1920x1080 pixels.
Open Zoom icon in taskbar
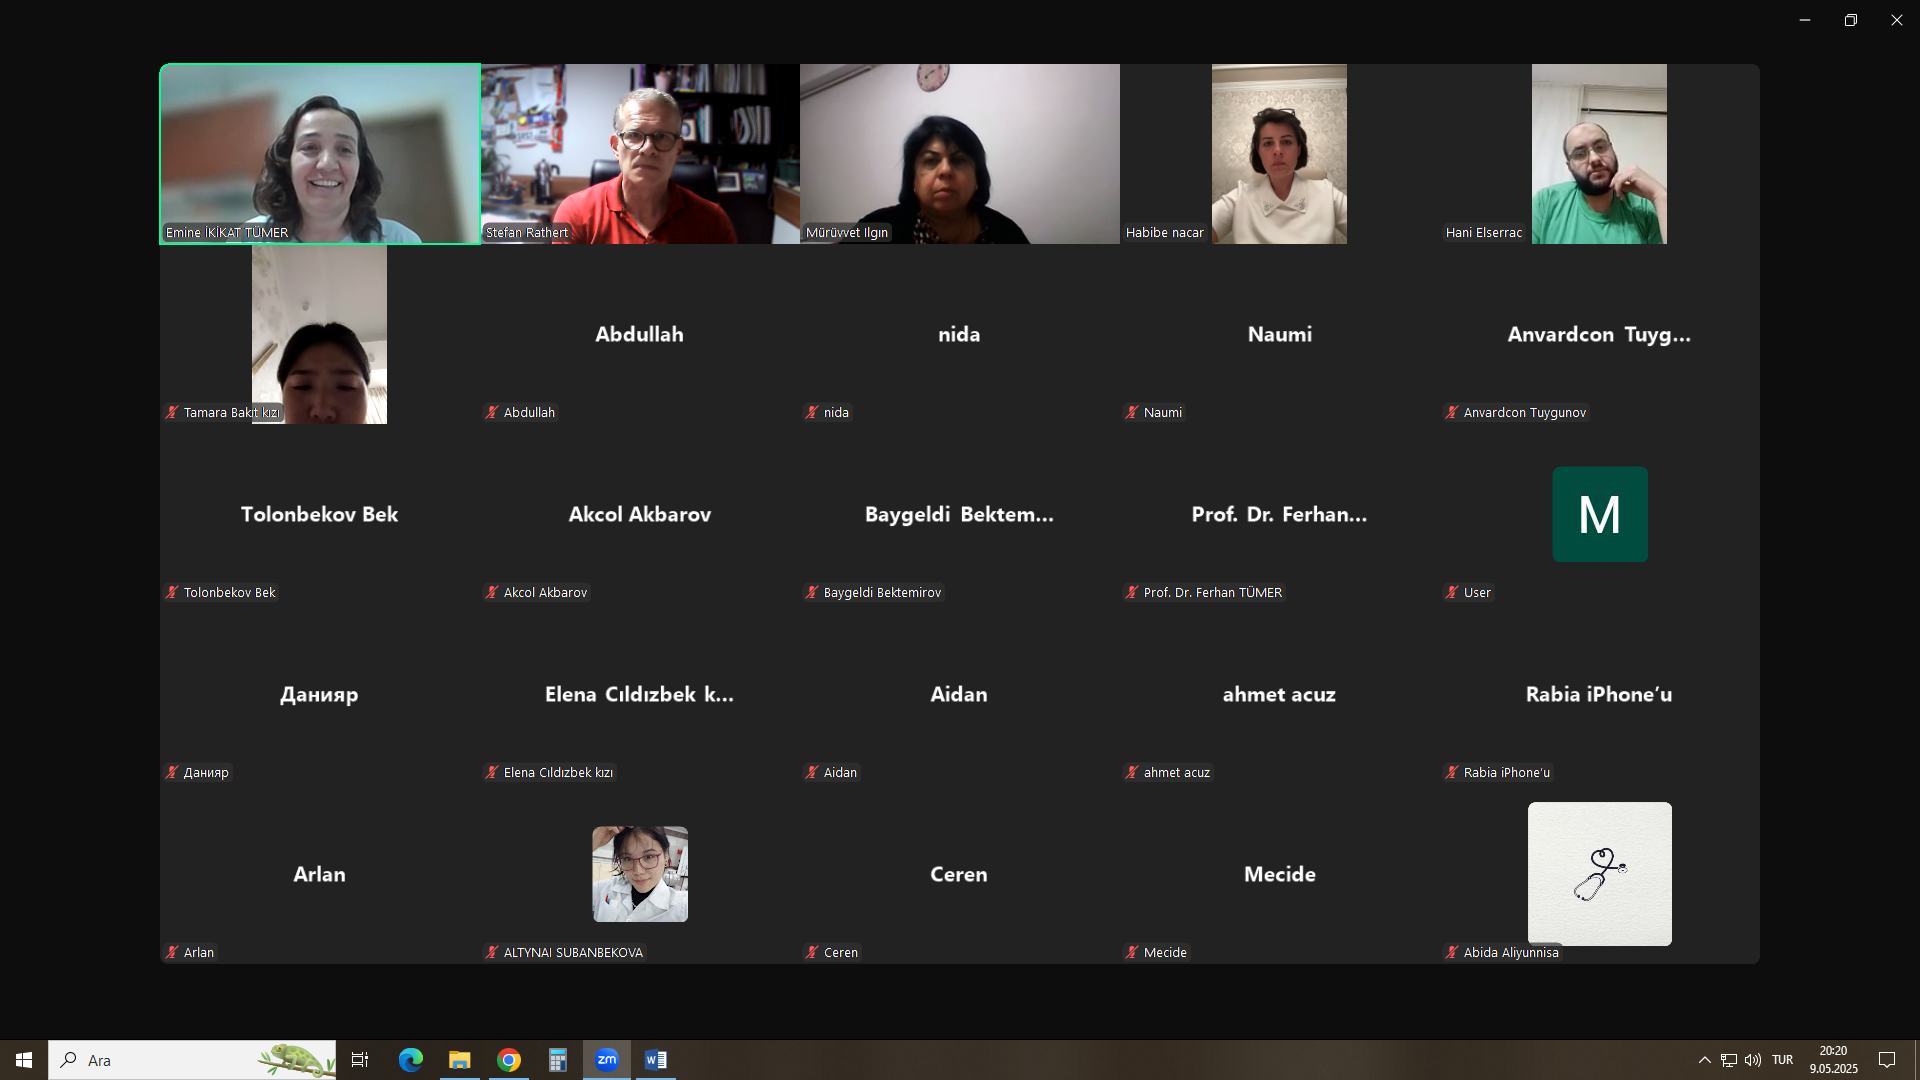(607, 1060)
